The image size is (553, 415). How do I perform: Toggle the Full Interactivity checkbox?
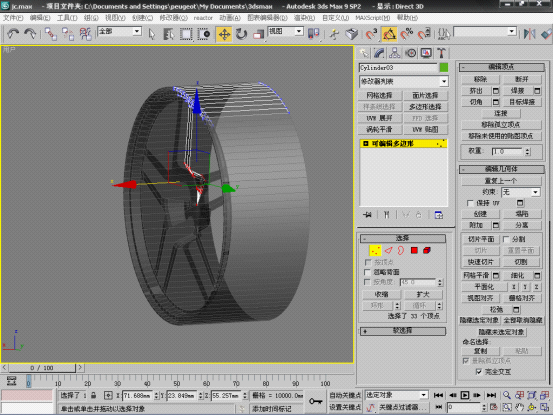click(x=478, y=372)
